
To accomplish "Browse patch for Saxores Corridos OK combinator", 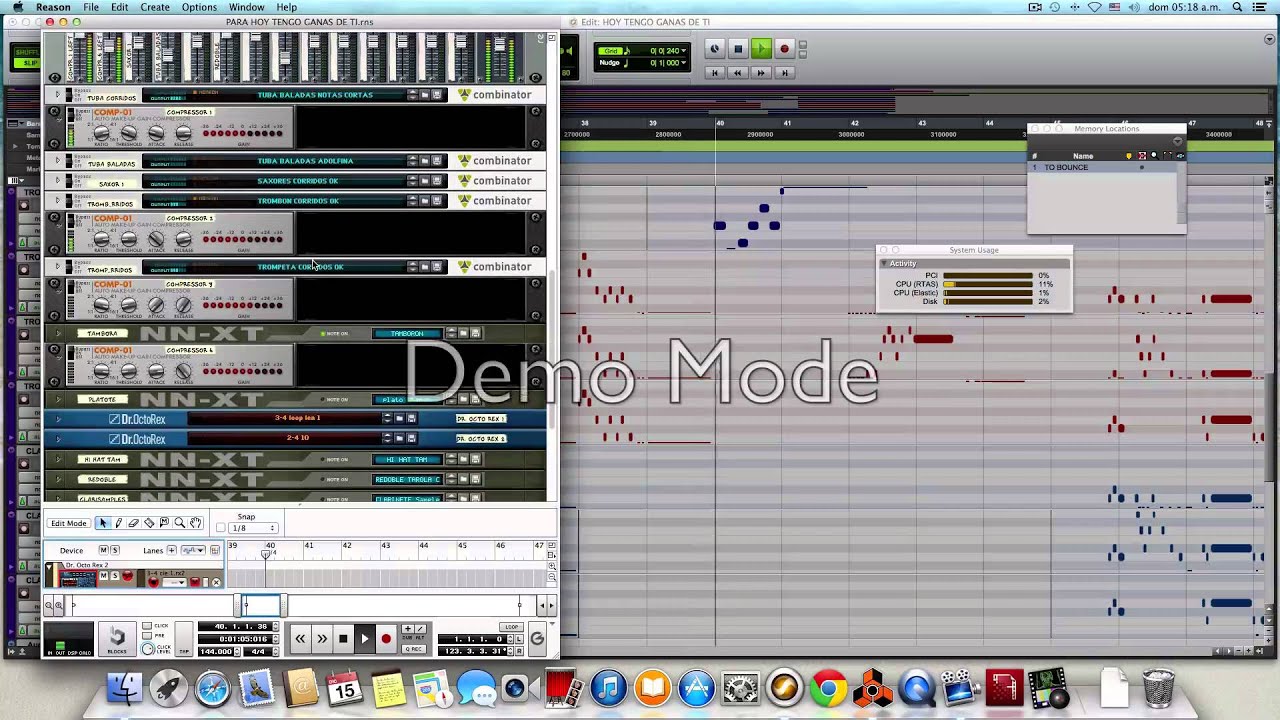I will click(425, 181).
